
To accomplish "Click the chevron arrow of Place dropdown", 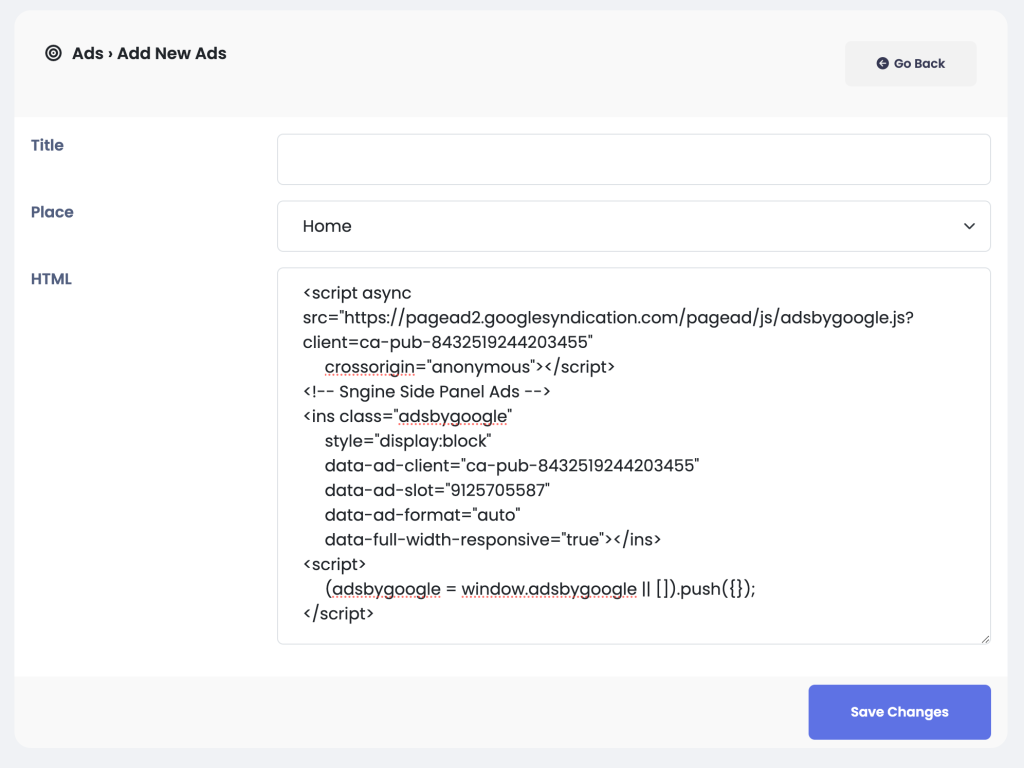I will pyautogui.click(x=969, y=226).
